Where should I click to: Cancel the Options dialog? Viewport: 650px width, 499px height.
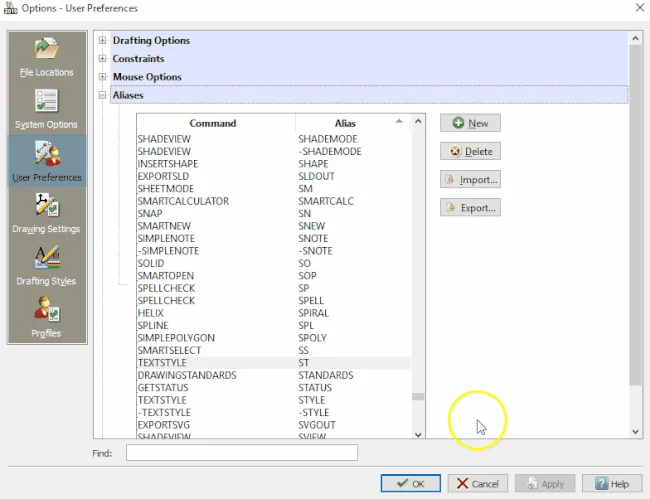476,484
